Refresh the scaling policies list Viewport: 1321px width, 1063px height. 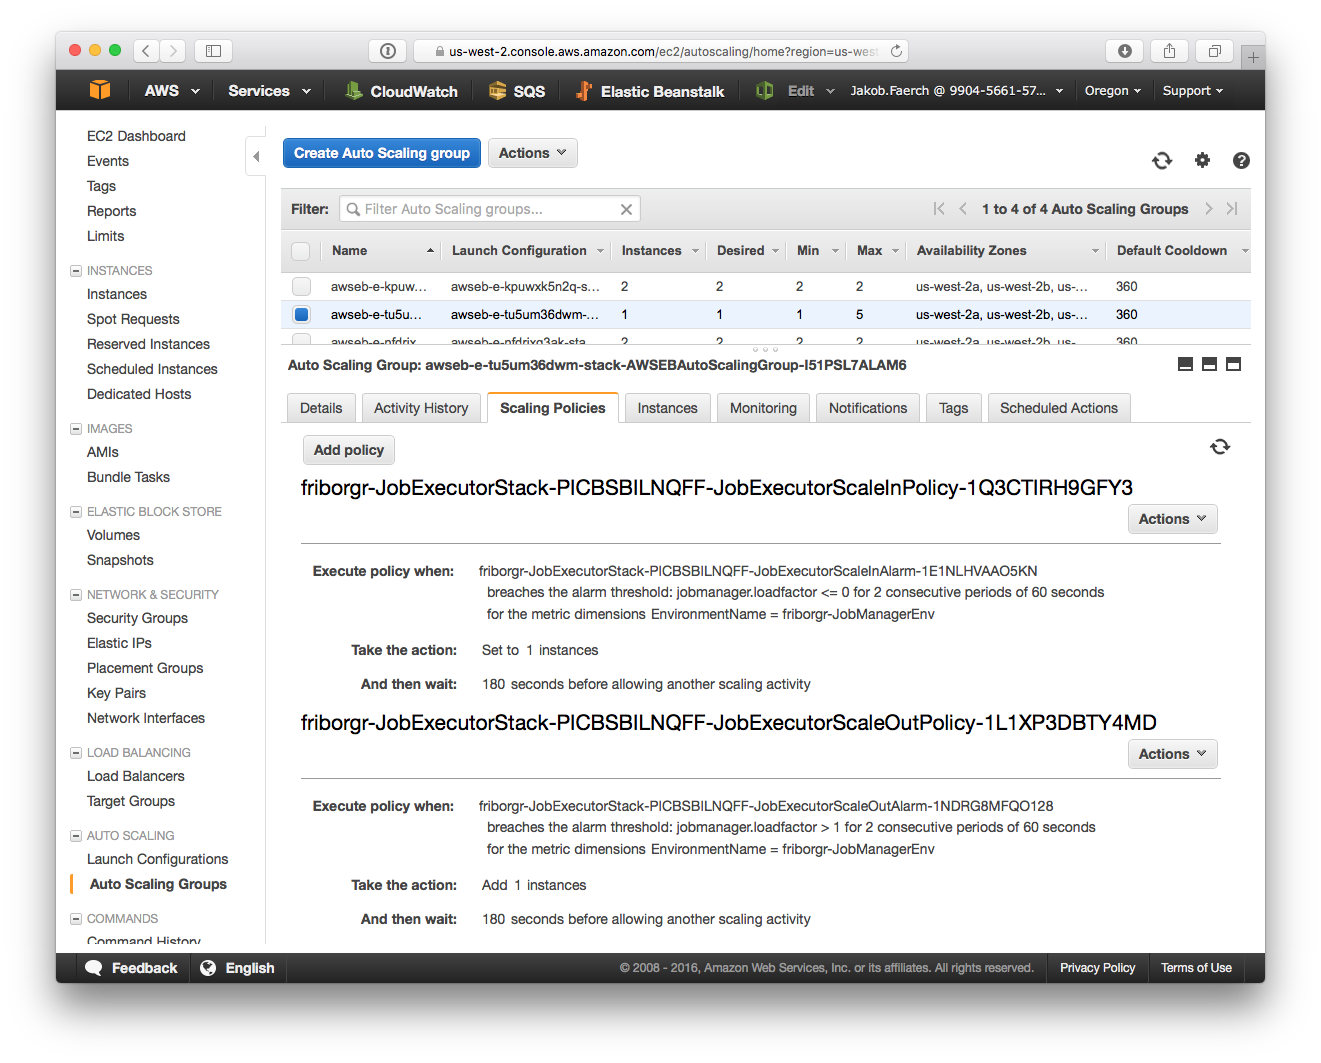coord(1220,447)
